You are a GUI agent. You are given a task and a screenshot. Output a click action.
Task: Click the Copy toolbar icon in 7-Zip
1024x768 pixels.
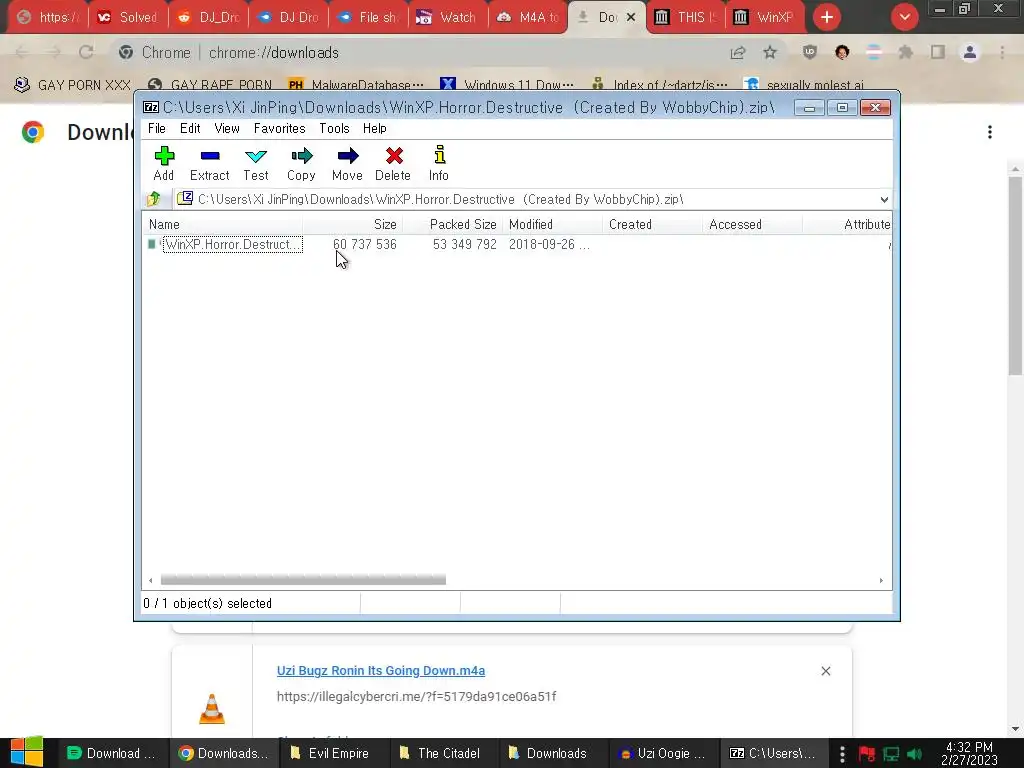301,156
